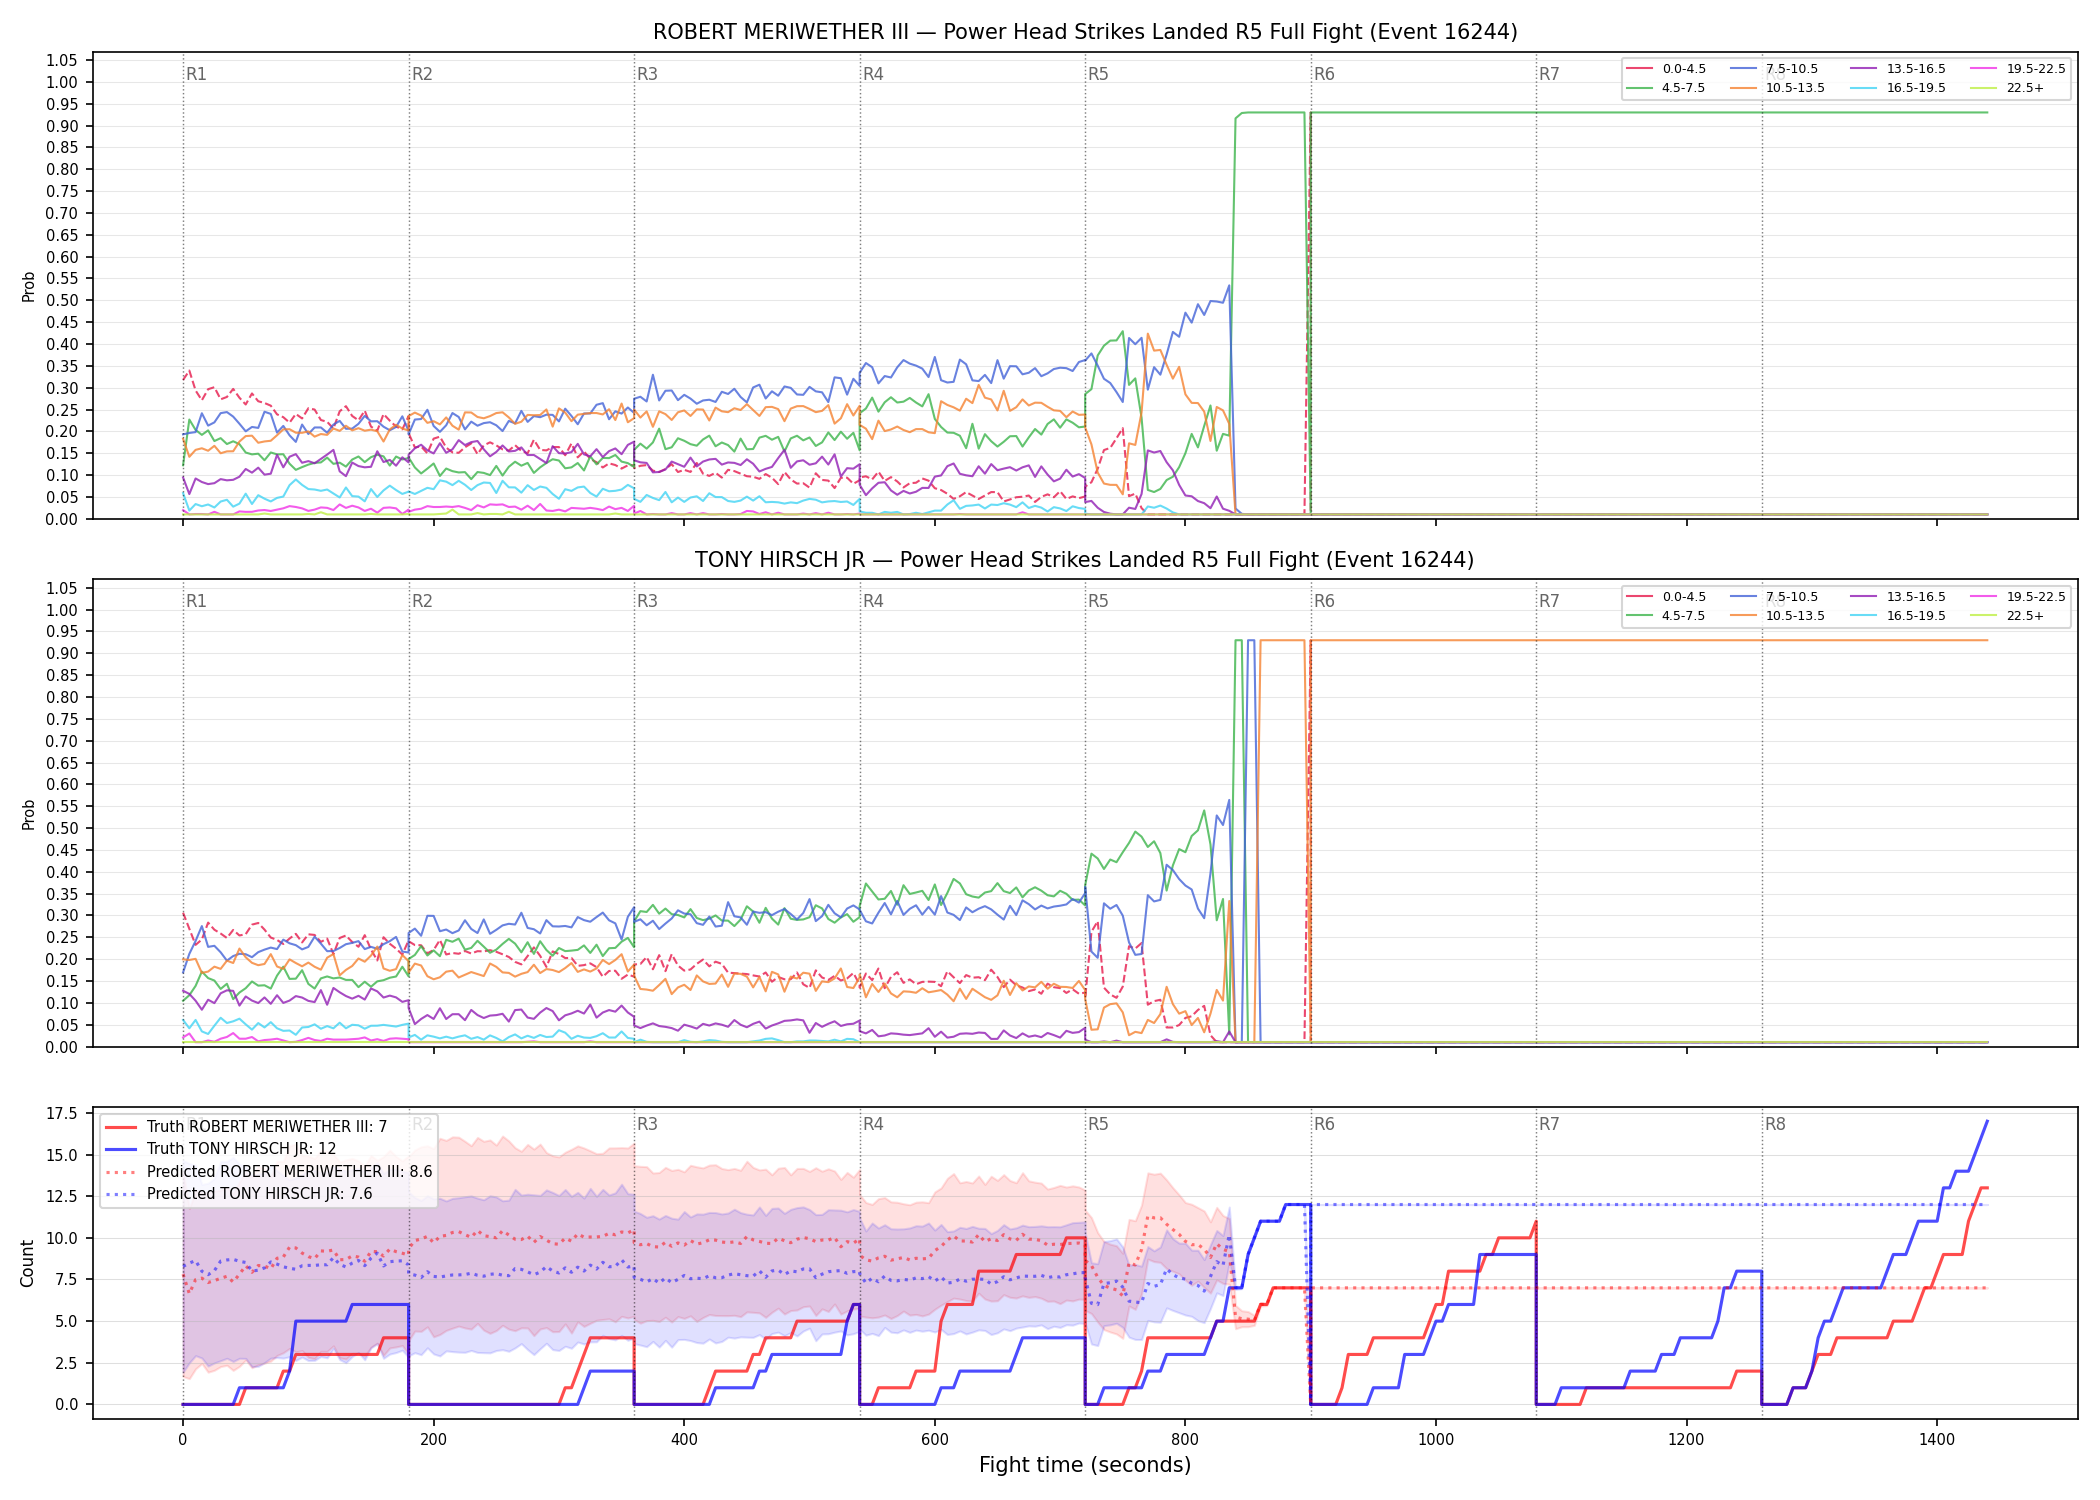Click the 'Prob' y-axis label of Meriwether chart
The image size is (2100, 1500).
coord(28,286)
